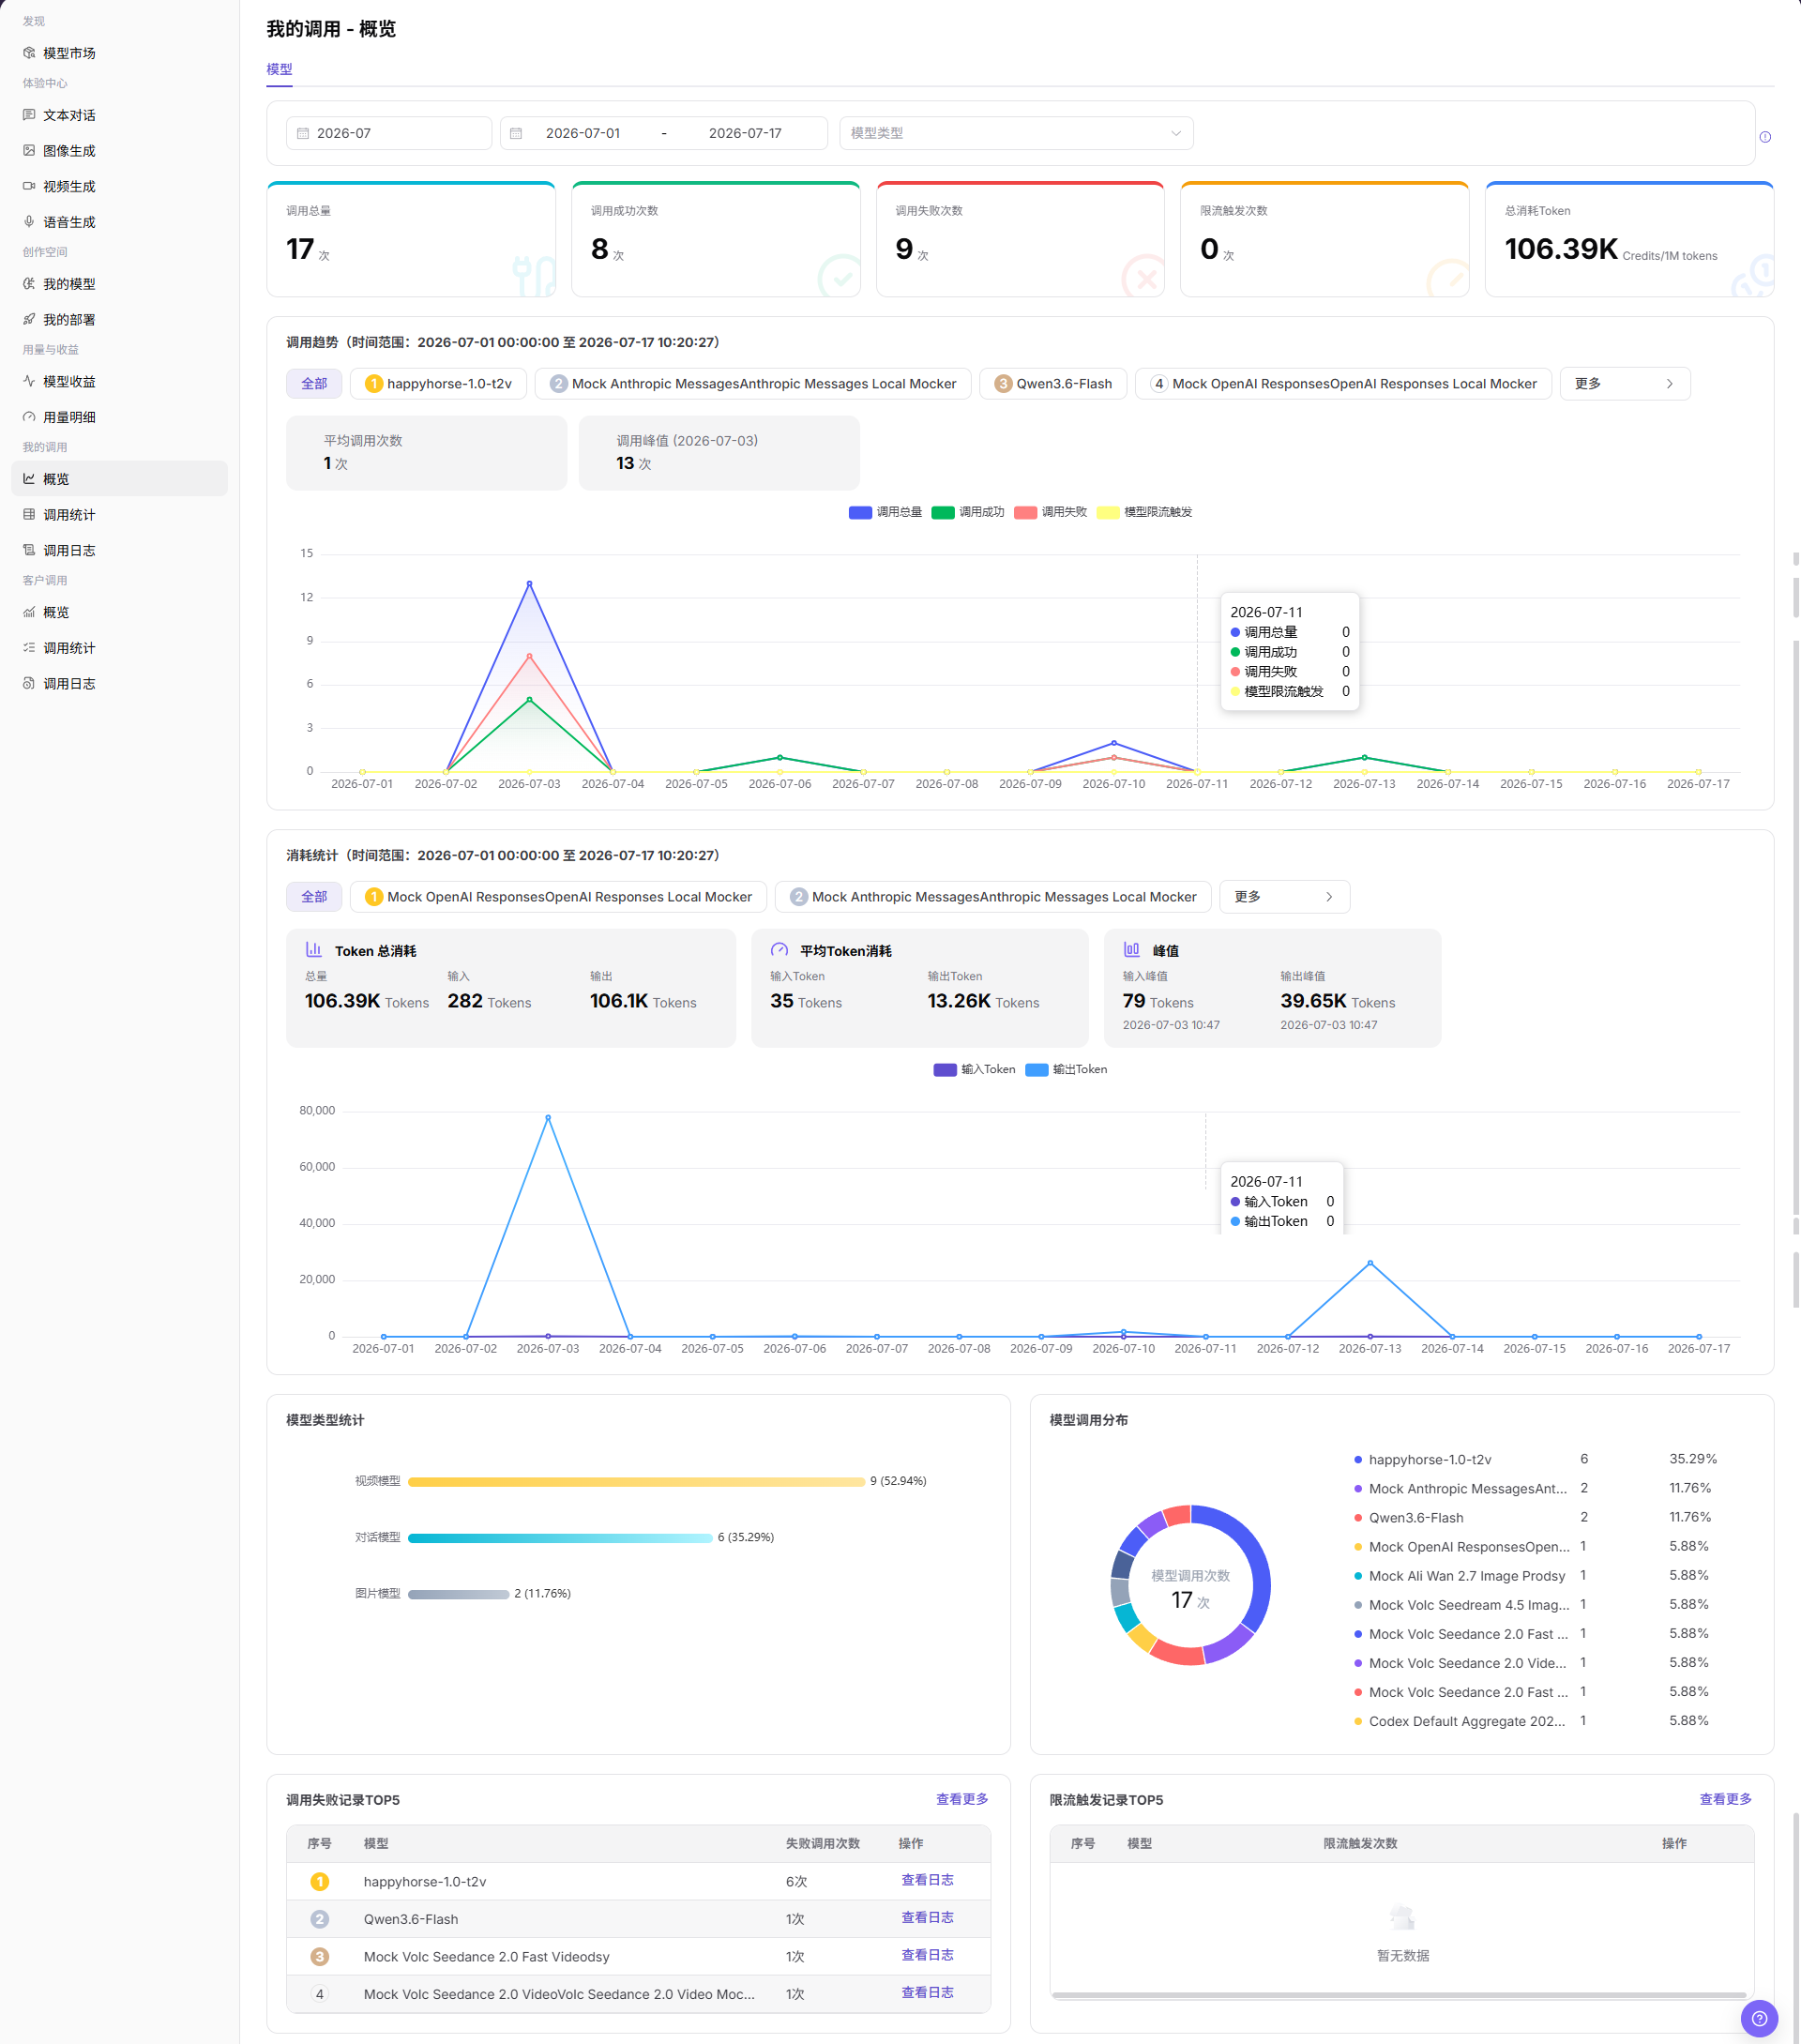Image resolution: width=1801 pixels, height=2044 pixels.
Task: Click the Token 总消耗 bar chart icon
Action: click(x=314, y=950)
